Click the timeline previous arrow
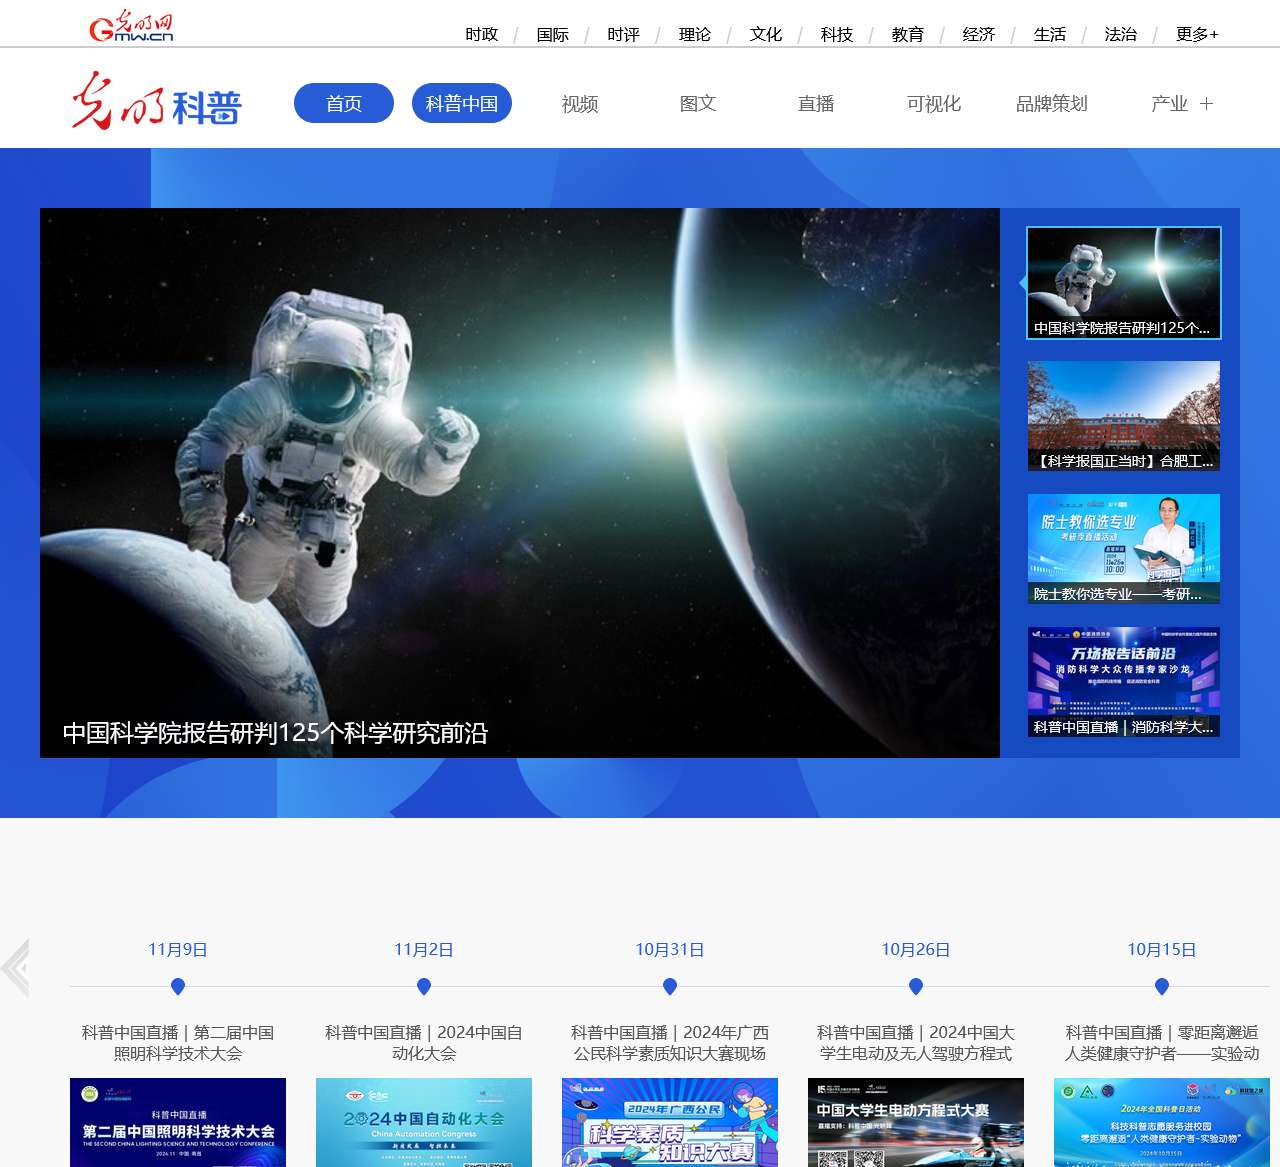This screenshot has width=1280, height=1167. pyautogui.click(x=15, y=968)
